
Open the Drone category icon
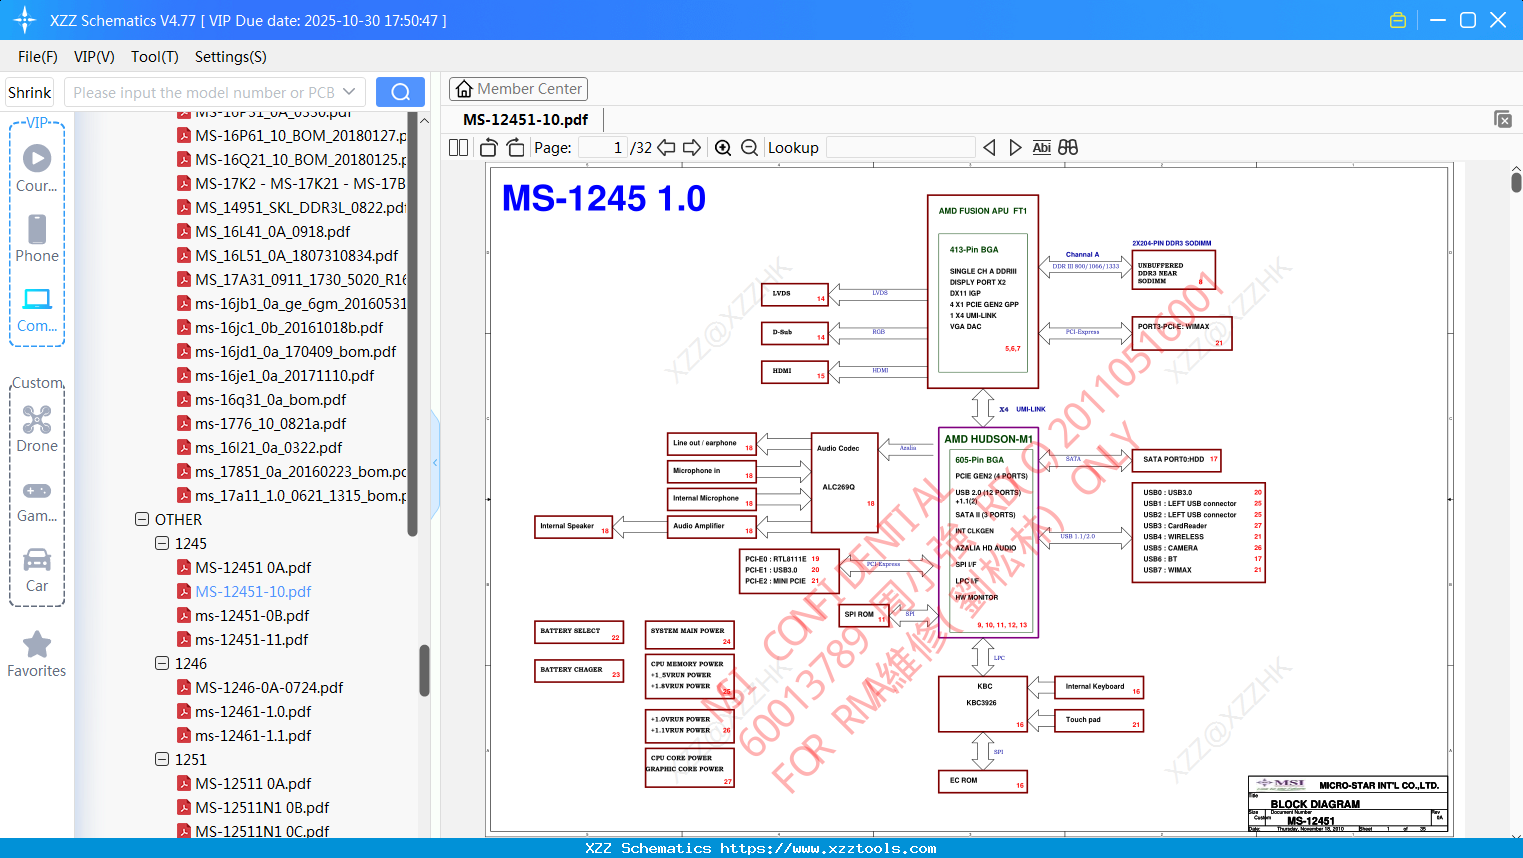click(37, 419)
